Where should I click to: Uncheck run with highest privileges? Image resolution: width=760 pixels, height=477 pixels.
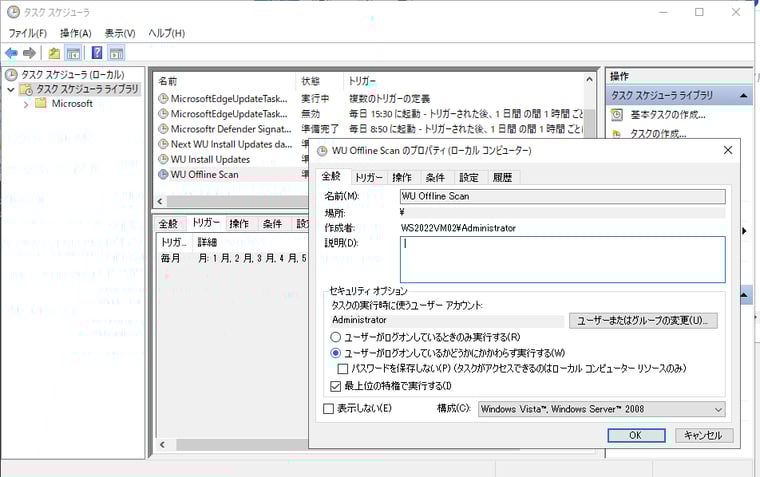tap(335, 386)
